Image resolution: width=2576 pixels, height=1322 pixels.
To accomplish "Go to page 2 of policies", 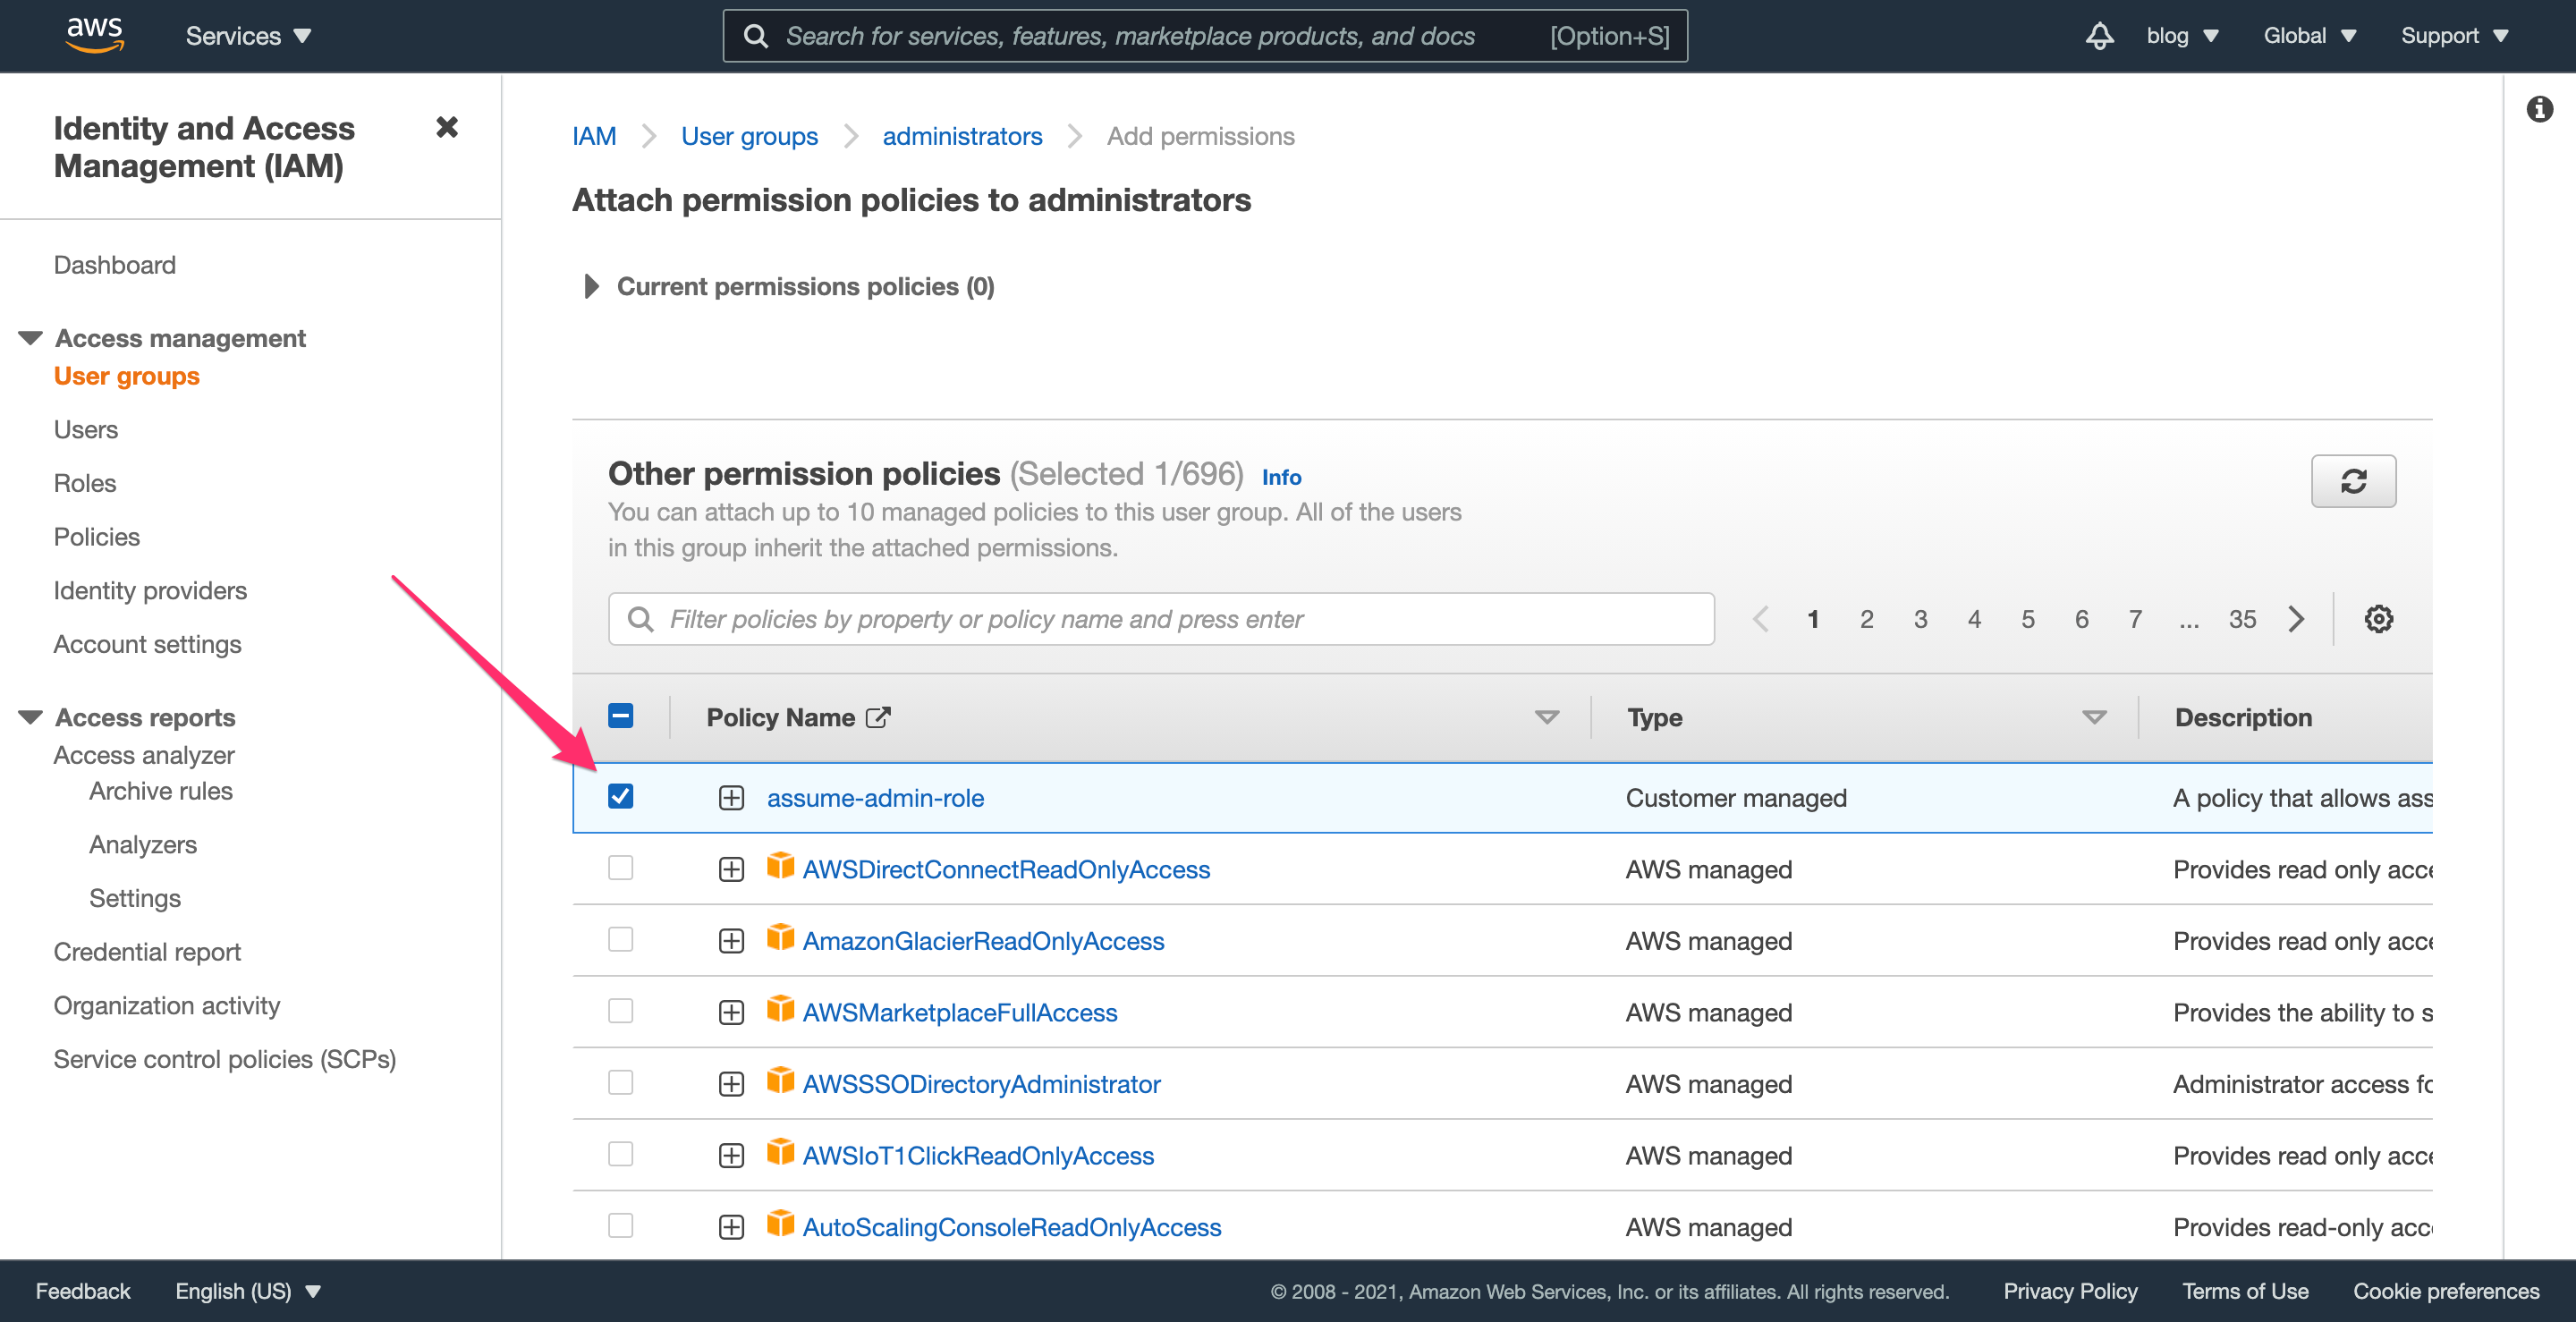I will (1866, 619).
